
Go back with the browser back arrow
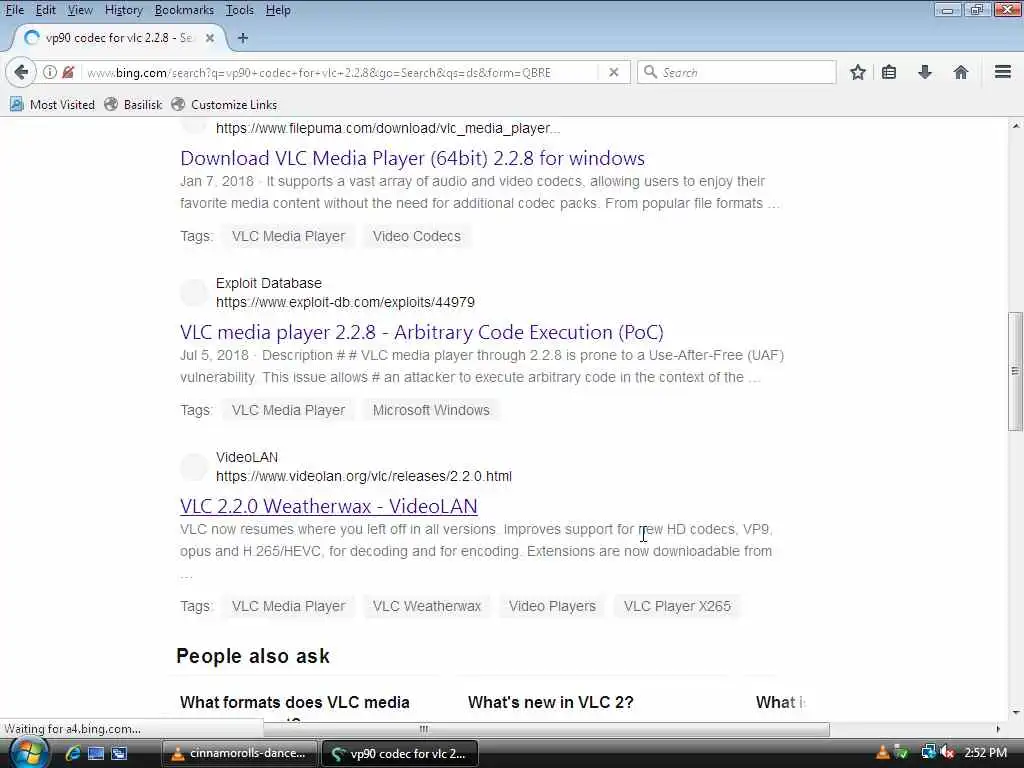pyautogui.click(x=21, y=72)
